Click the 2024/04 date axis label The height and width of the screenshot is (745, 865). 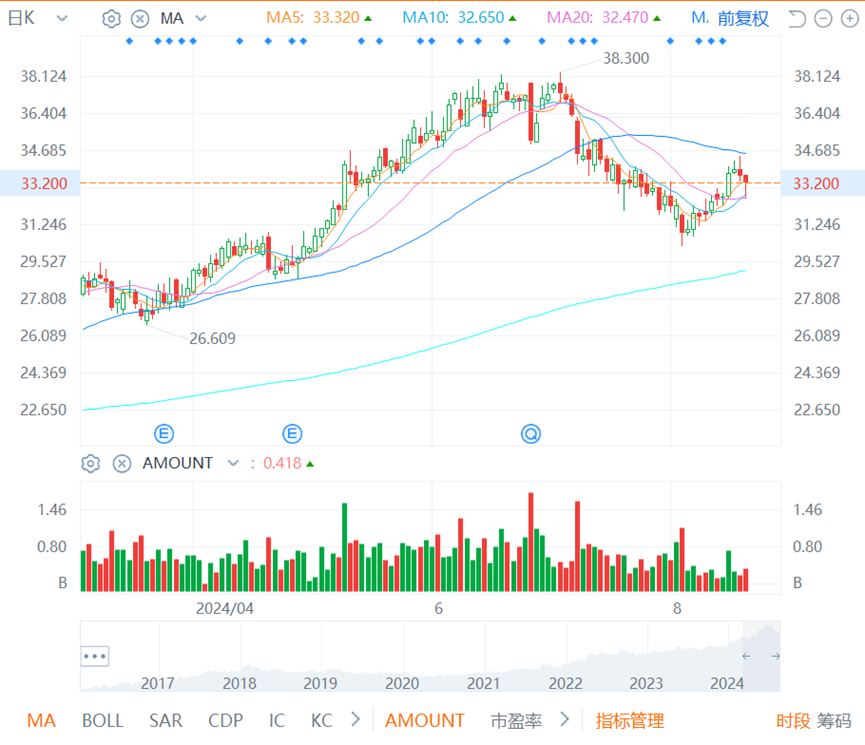pyautogui.click(x=225, y=608)
